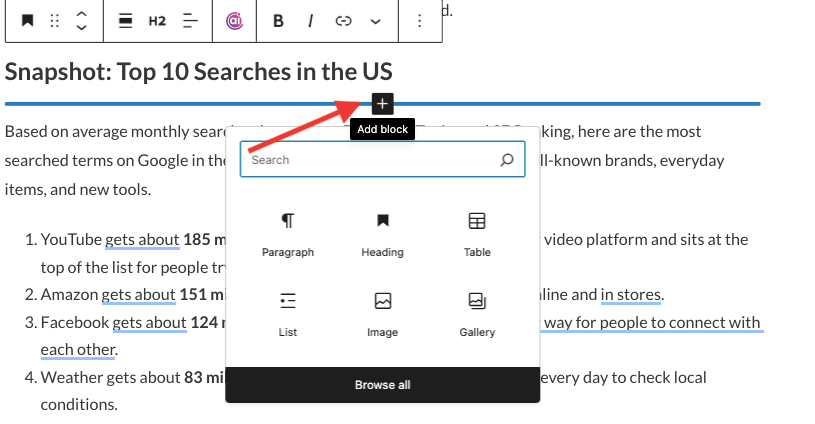This screenshot has width=815, height=424.
Task: Toggle italic formatting
Action: point(310,21)
